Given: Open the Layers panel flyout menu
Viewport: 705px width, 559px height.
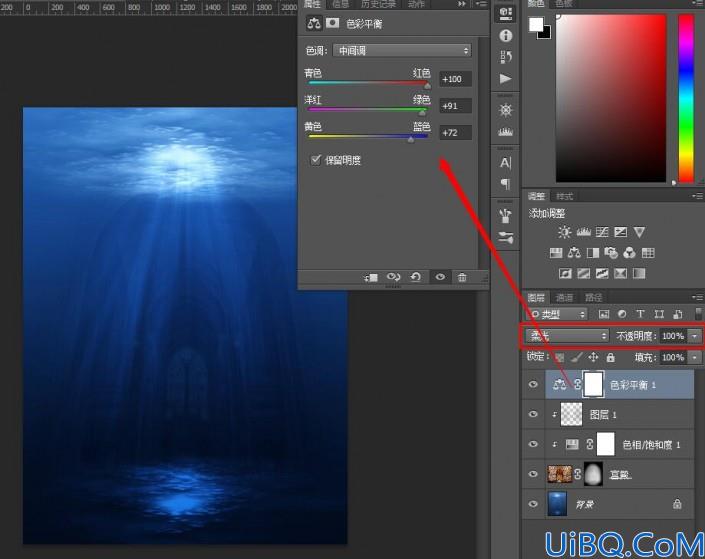Looking at the screenshot, I should pyautogui.click(x=698, y=297).
